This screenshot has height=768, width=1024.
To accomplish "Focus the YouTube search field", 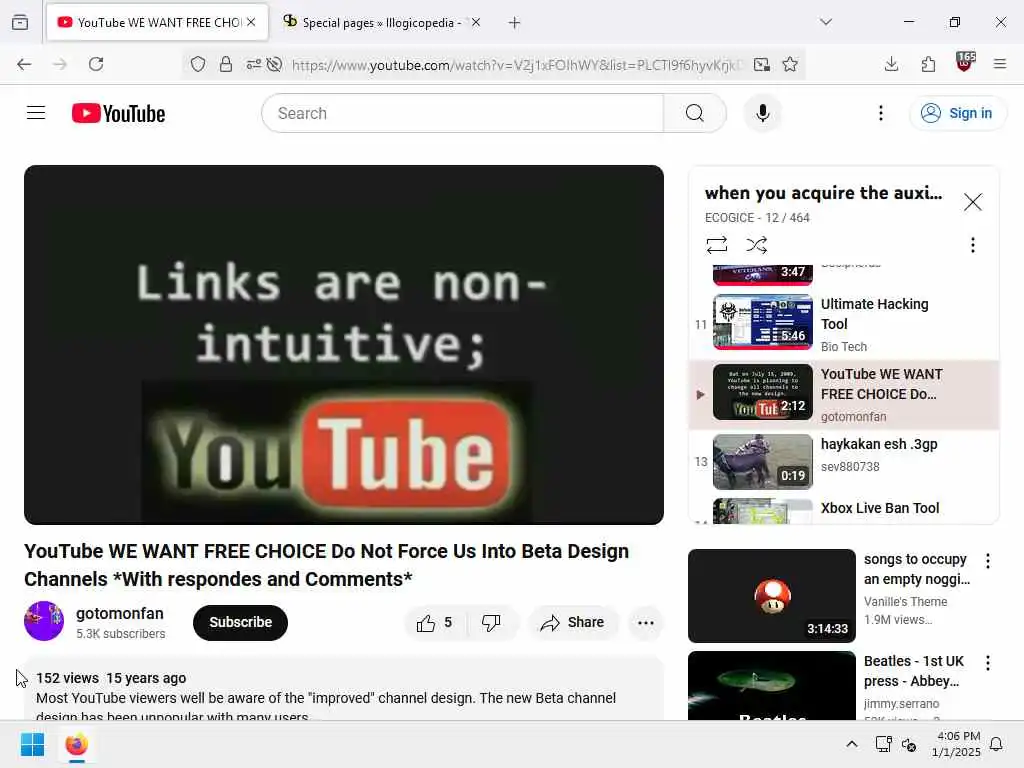I will (x=462, y=113).
